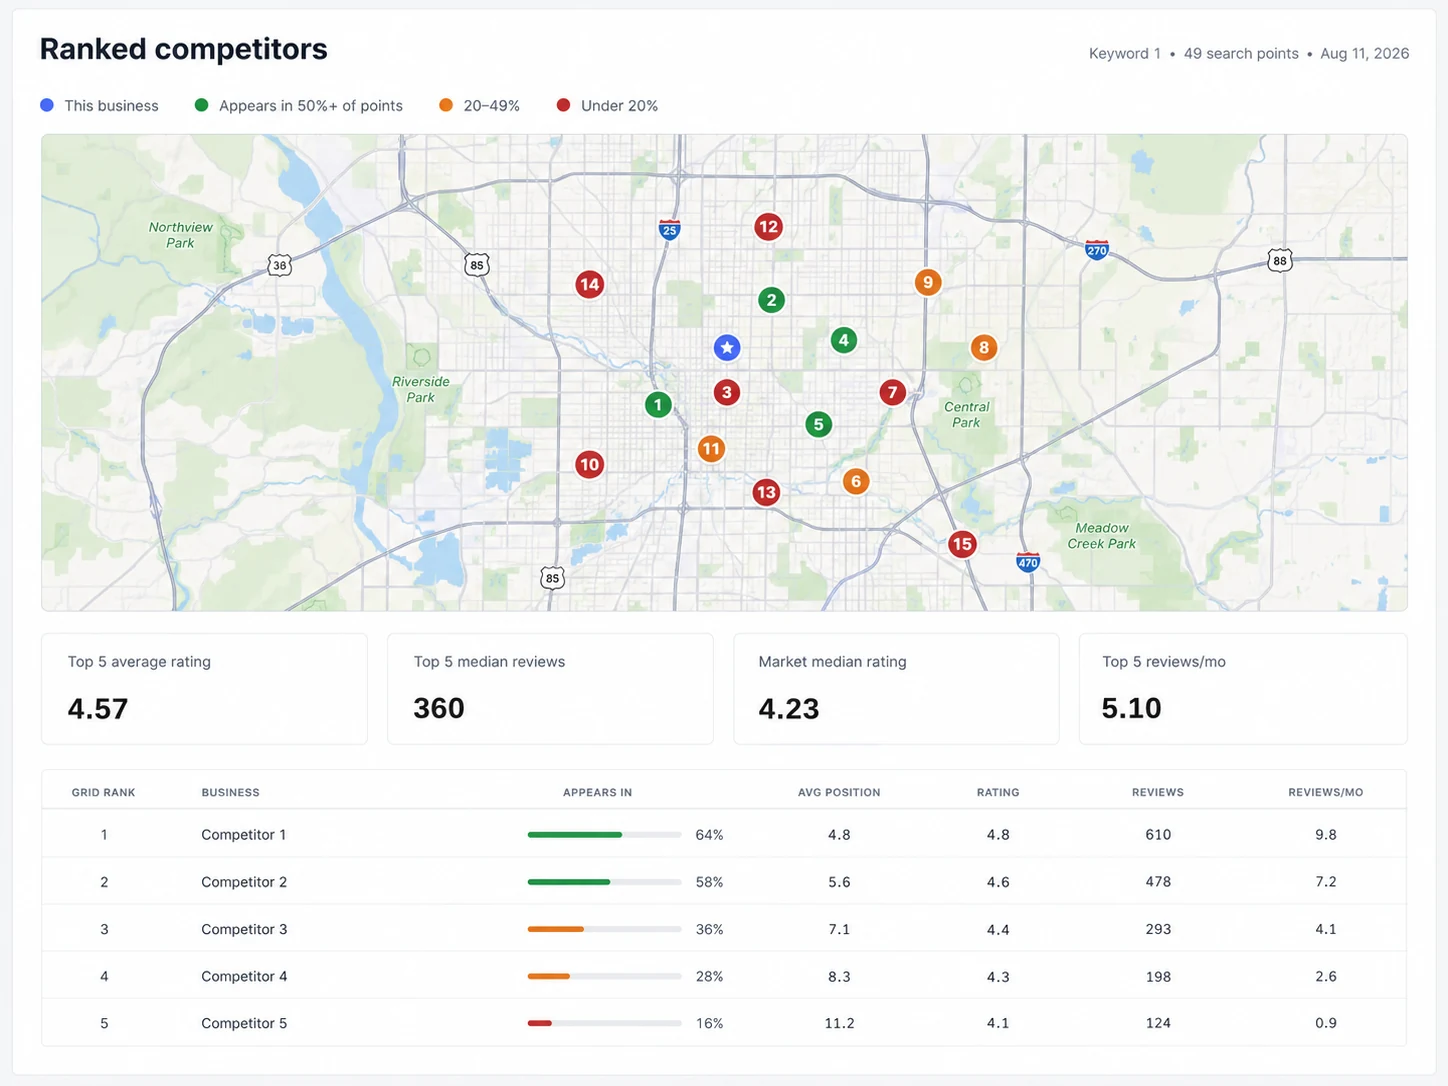Select red map pin number 13
The height and width of the screenshot is (1086, 1448).
(x=766, y=492)
